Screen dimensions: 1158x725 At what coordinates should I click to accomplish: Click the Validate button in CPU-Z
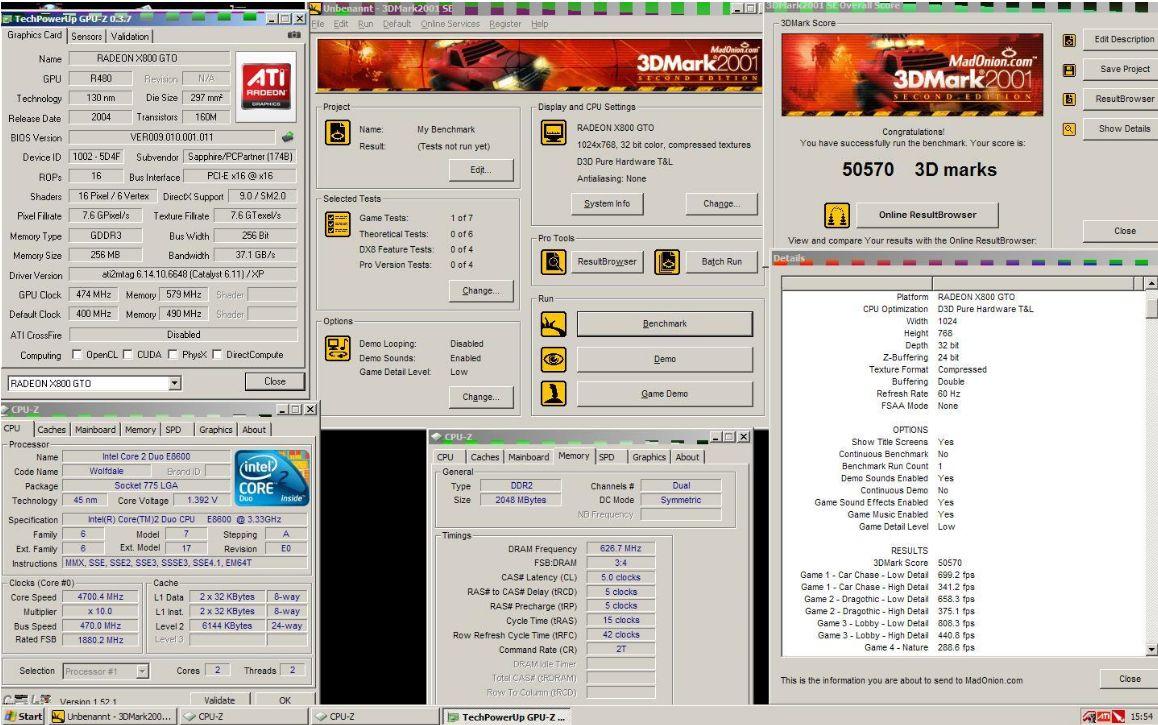(x=219, y=700)
